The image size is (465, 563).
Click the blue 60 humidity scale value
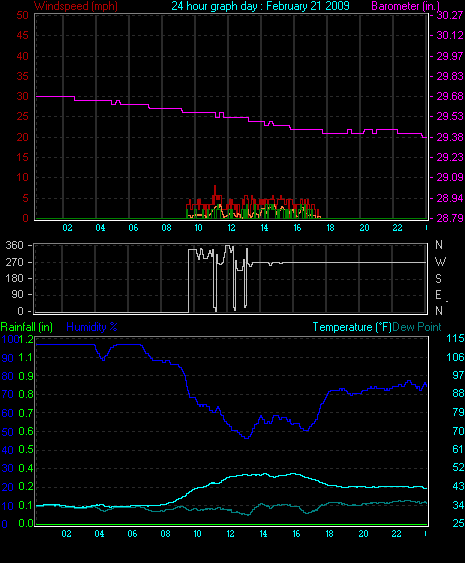7,413
